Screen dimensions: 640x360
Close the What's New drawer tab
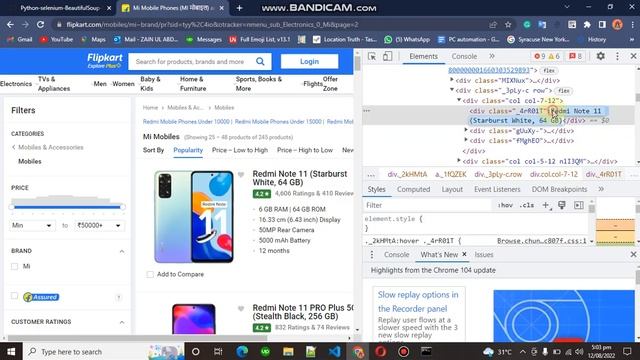point(464,254)
